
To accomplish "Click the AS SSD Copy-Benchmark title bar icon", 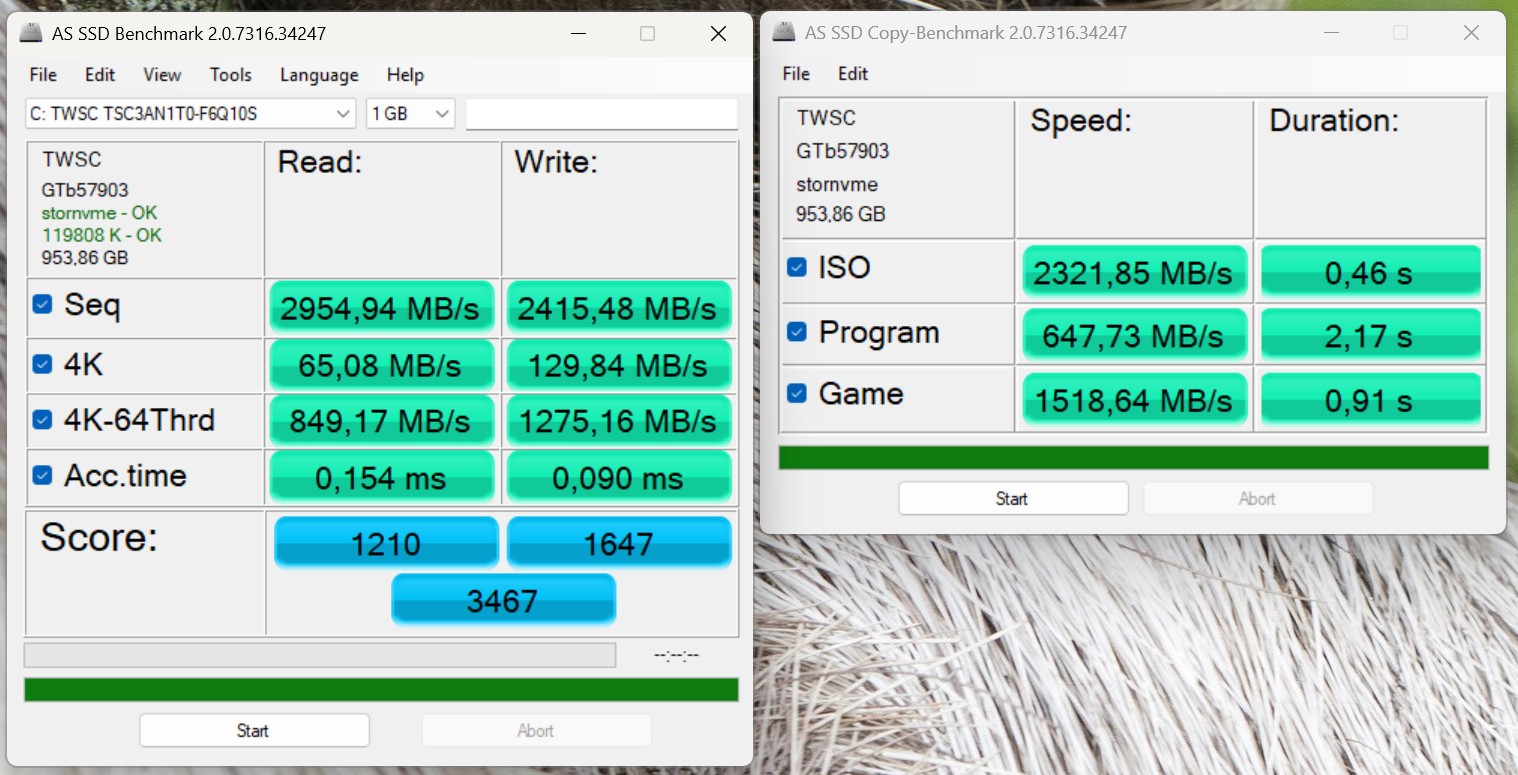I will coord(785,33).
